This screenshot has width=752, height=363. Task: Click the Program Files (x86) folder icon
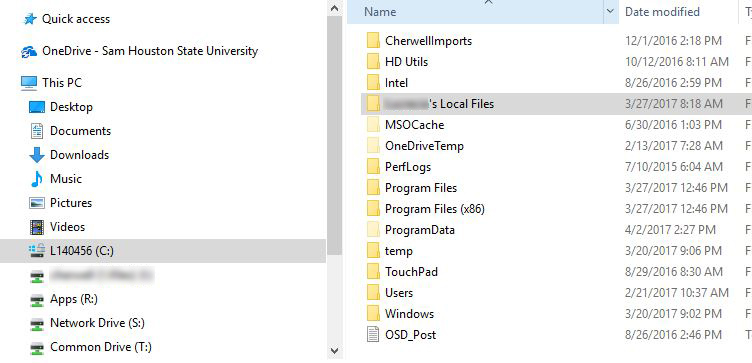[374, 209]
